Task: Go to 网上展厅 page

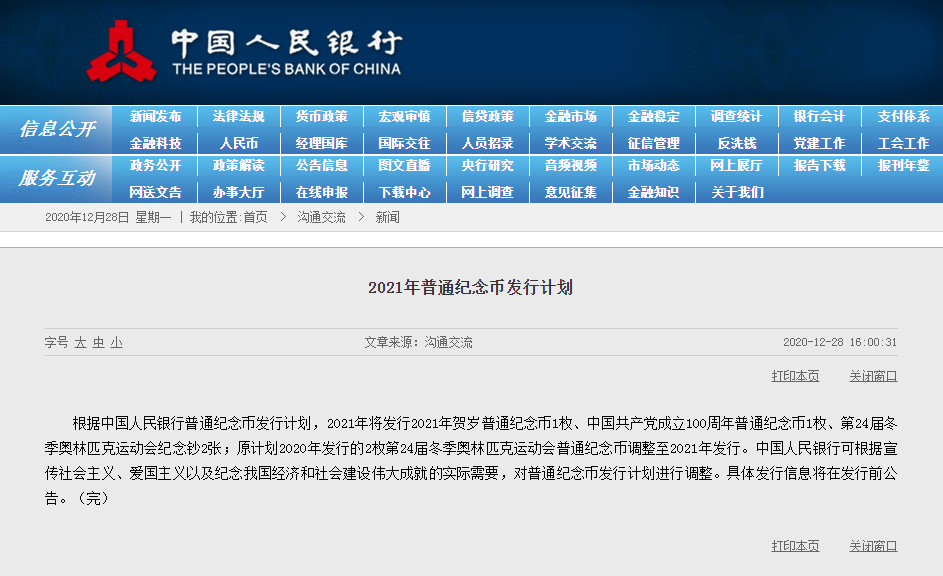Action: tap(736, 165)
